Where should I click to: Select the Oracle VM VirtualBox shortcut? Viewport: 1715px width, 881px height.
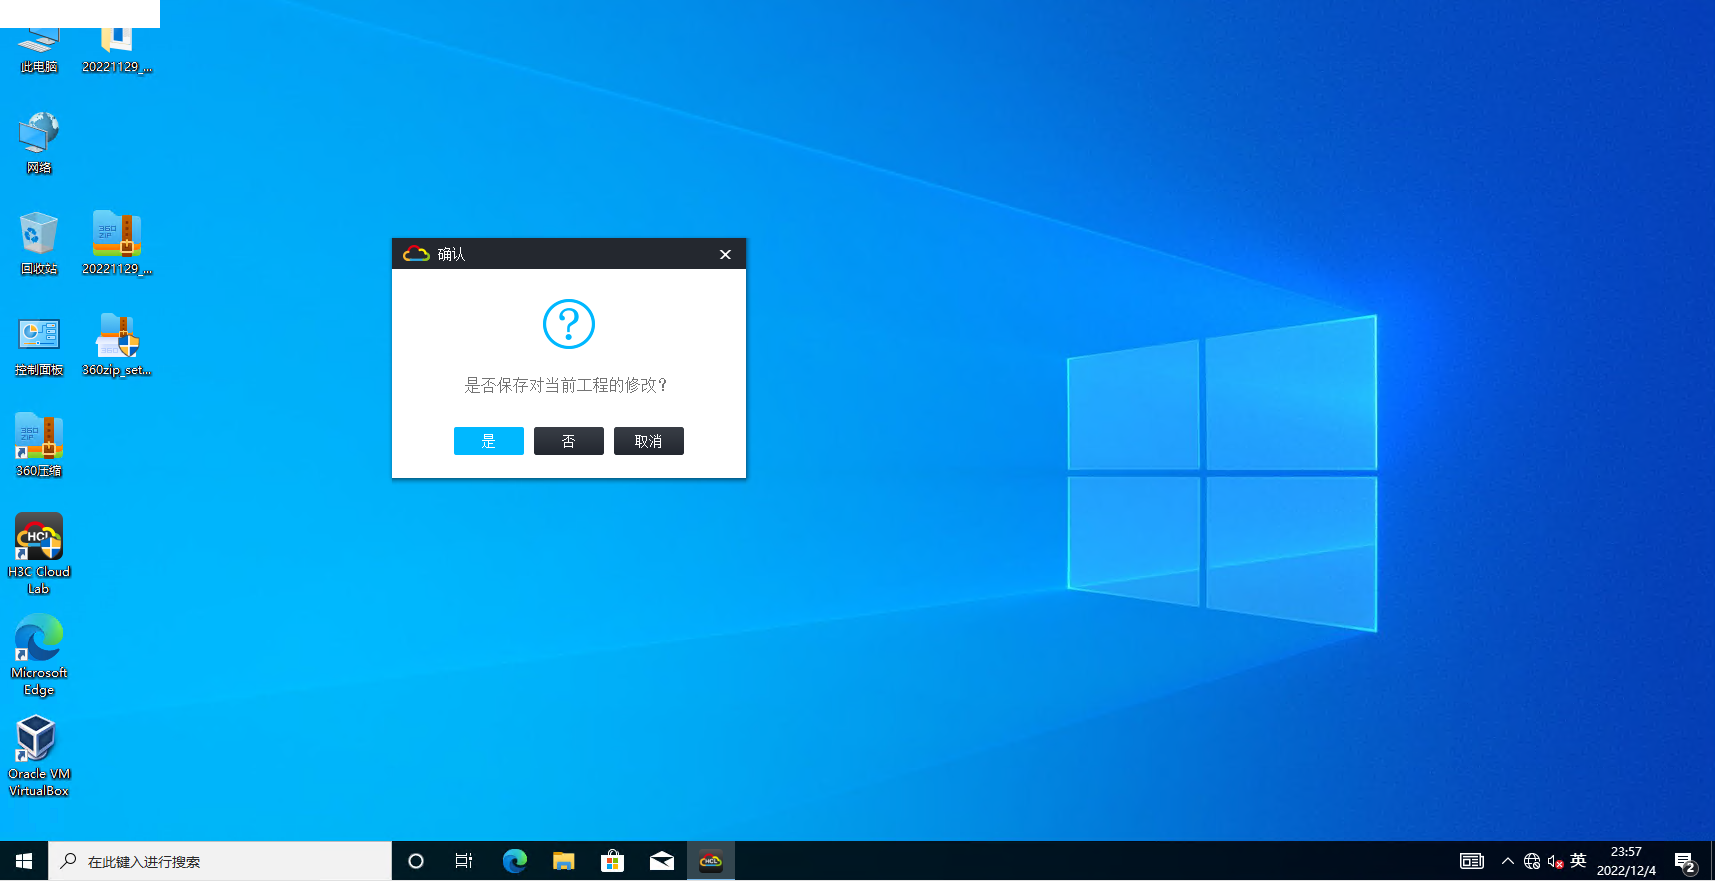point(39,756)
